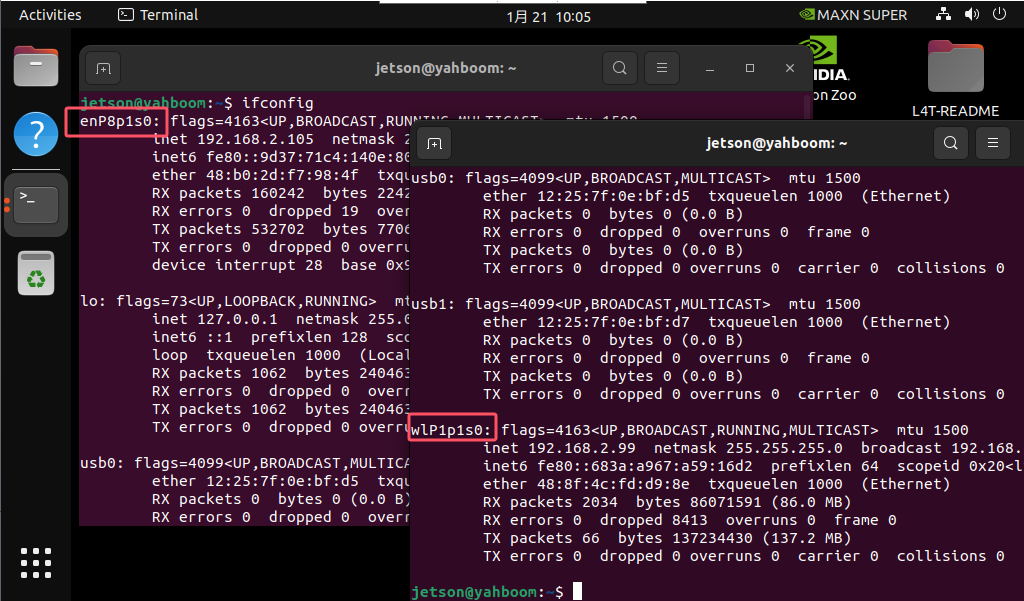Viewport: 1024px width, 601px height.
Task: Show Applications grid in the dock
Action: click(36, 562)
